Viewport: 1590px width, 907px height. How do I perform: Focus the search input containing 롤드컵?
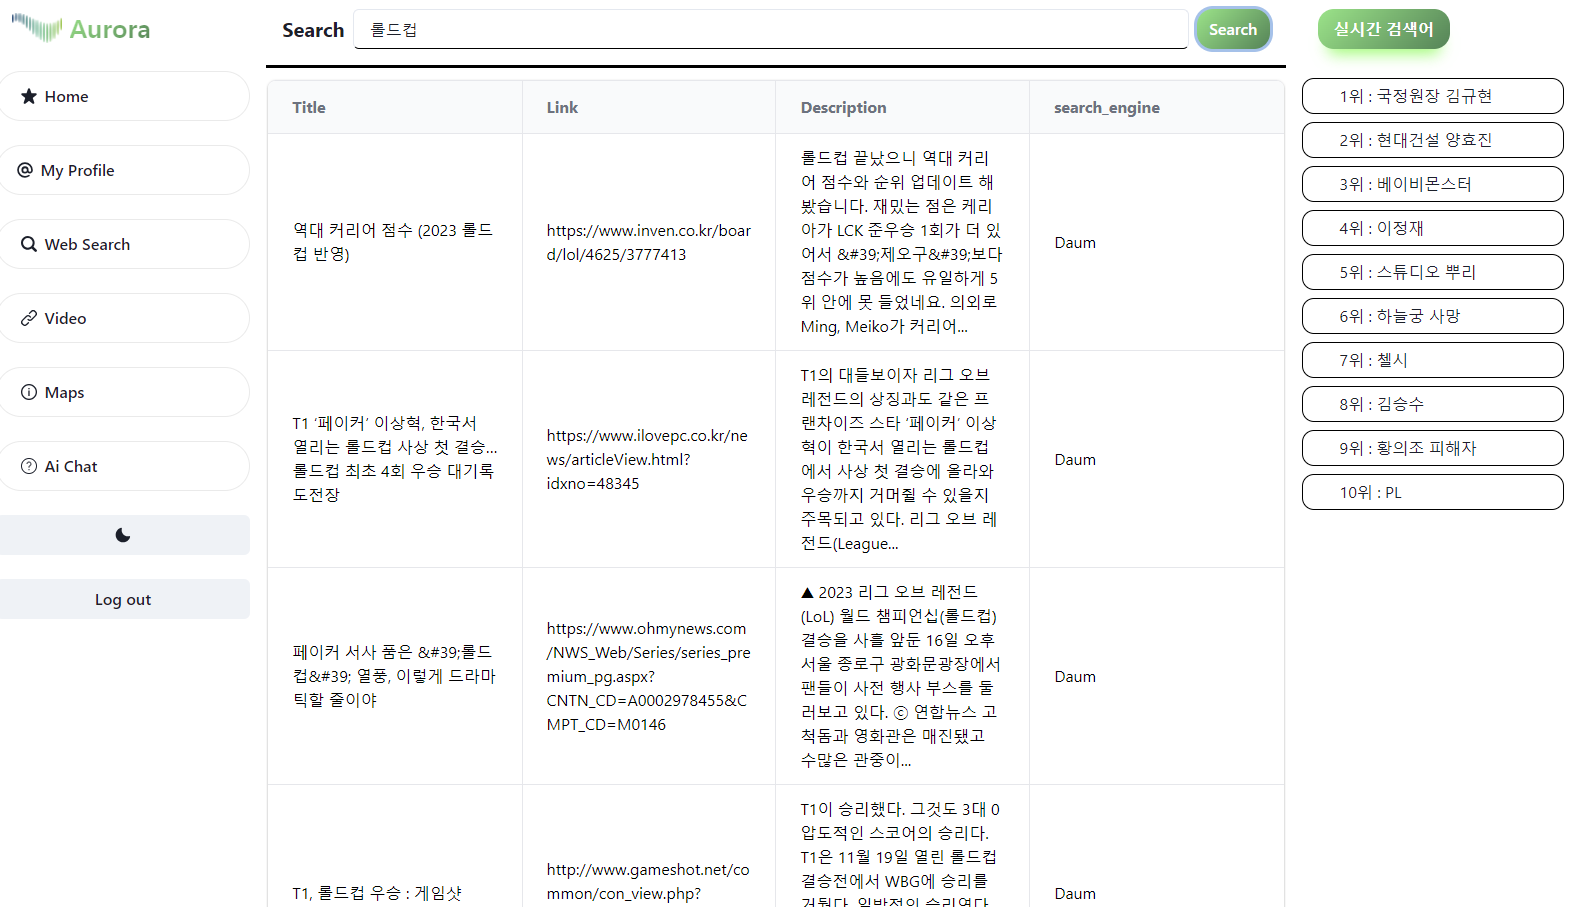pos(770,29)
